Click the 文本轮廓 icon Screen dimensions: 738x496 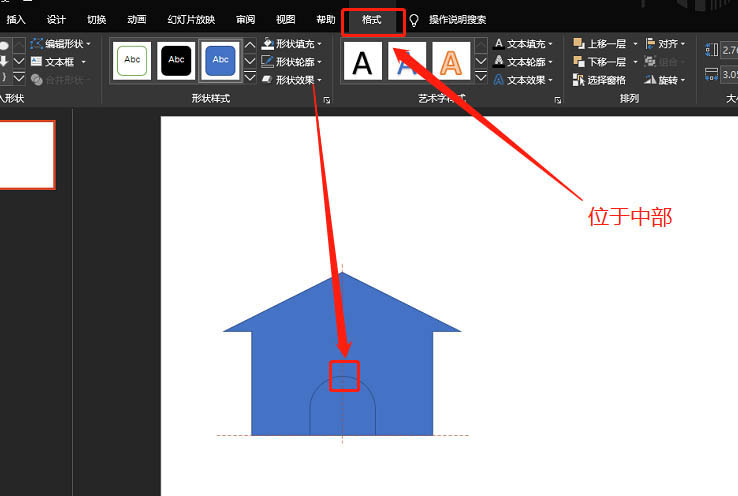click(499, 62)
